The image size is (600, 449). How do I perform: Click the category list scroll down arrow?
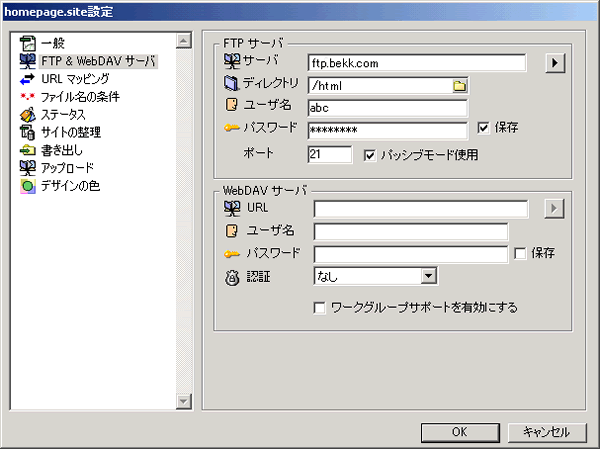tap(184, 401)
